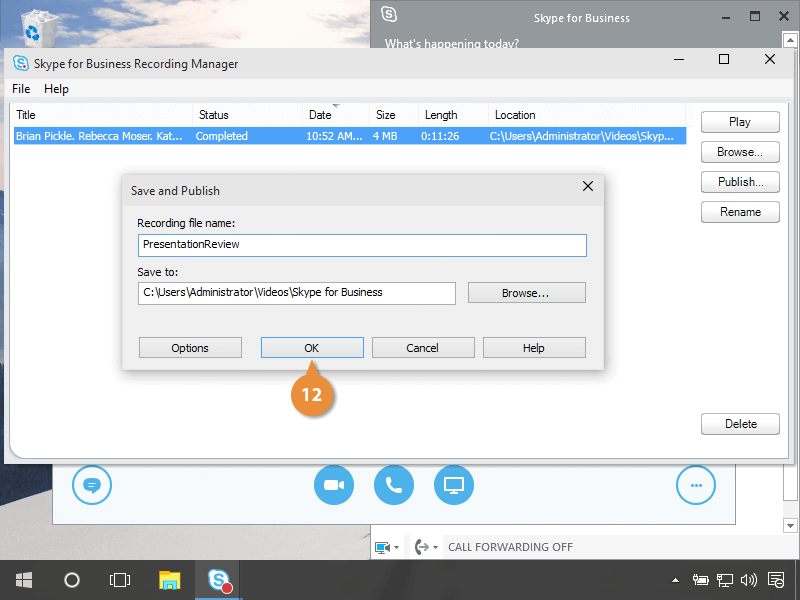This screenshot has width=800, height=600.
Task: Click Browse next to Save to path
Action: click(526, 293)
